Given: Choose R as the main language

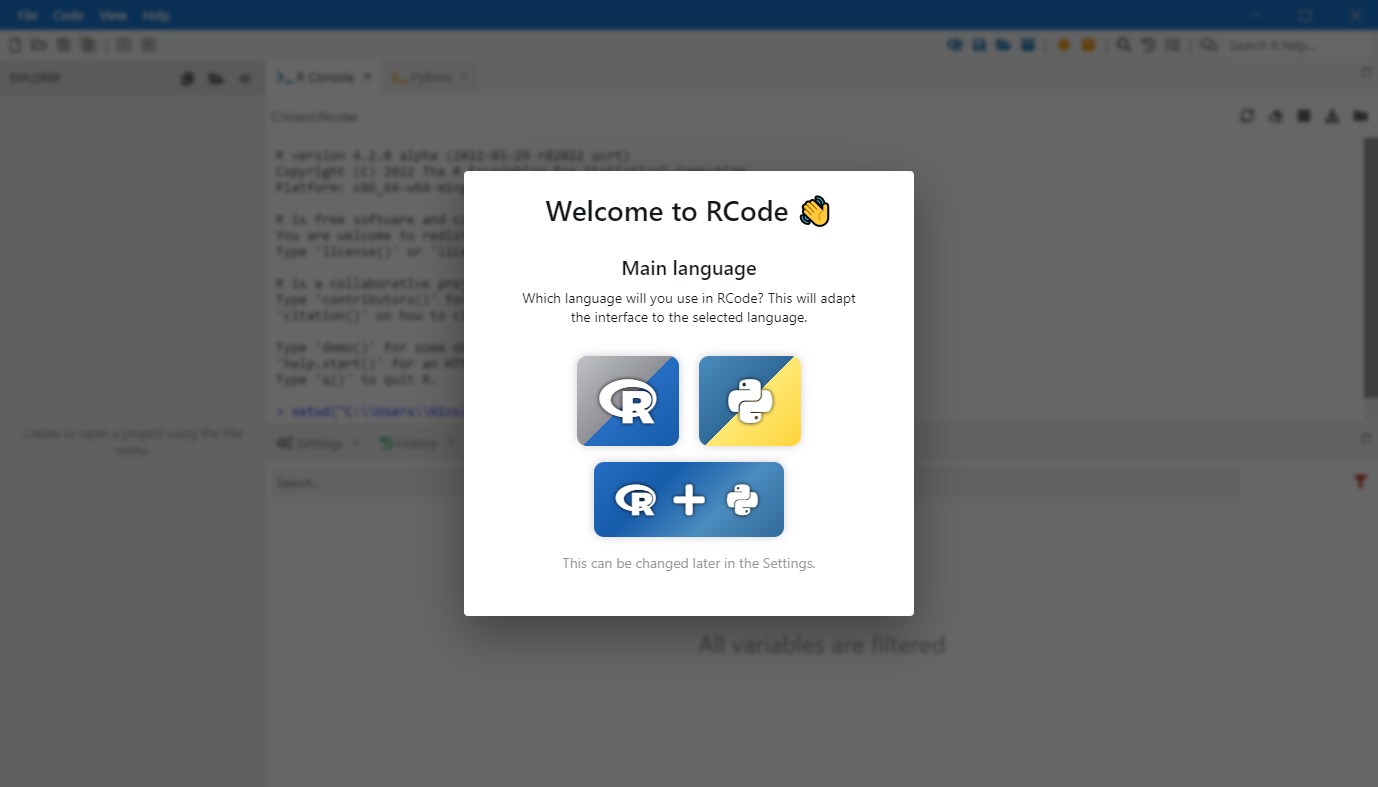Looking at the screenshot, I should (x=628, y=401).
